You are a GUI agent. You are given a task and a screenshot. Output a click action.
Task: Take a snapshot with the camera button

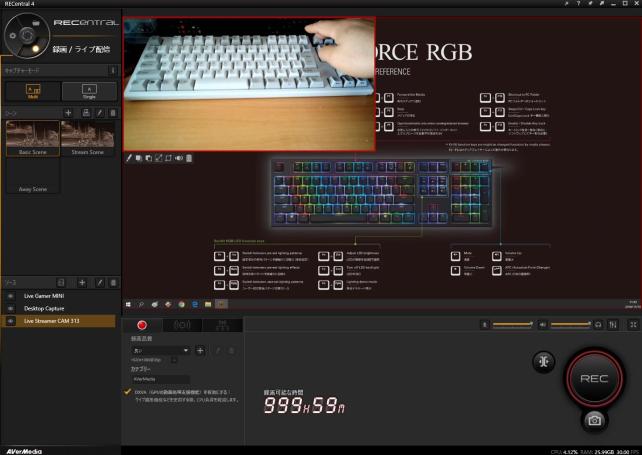[595, 420]
